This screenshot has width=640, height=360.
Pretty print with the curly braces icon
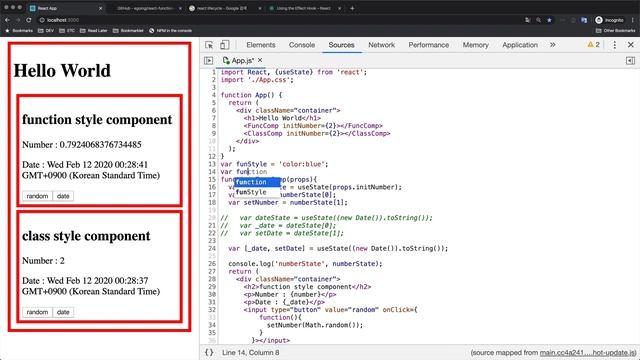pos(209,352)
